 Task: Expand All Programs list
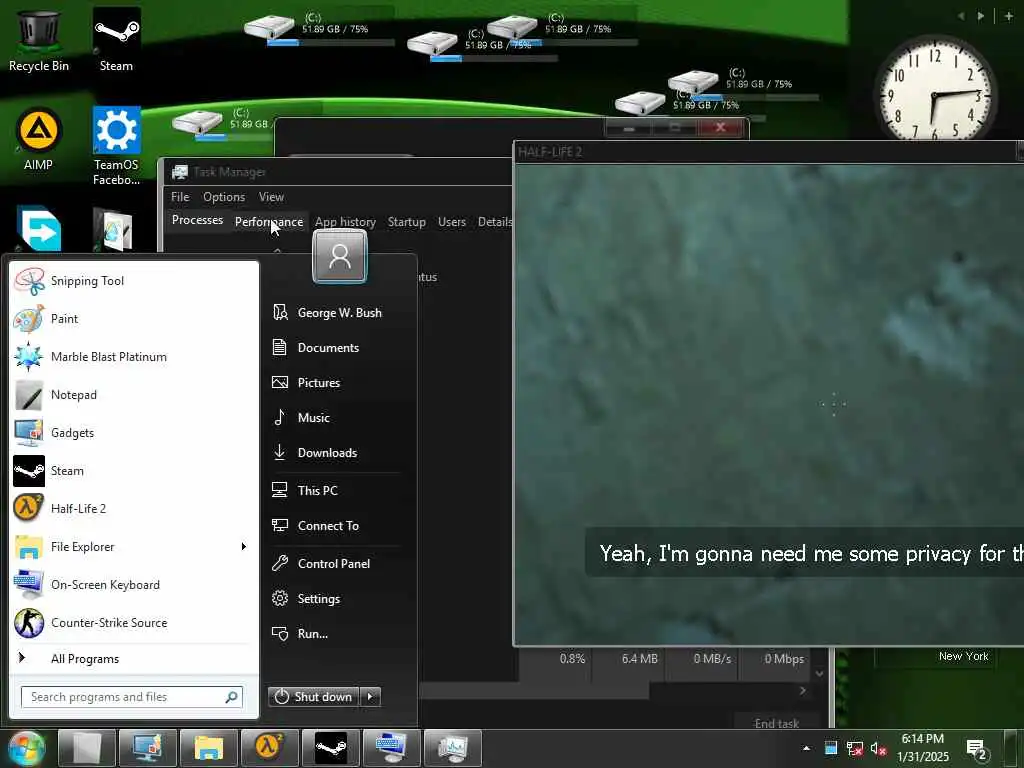(x=134, y=659)
